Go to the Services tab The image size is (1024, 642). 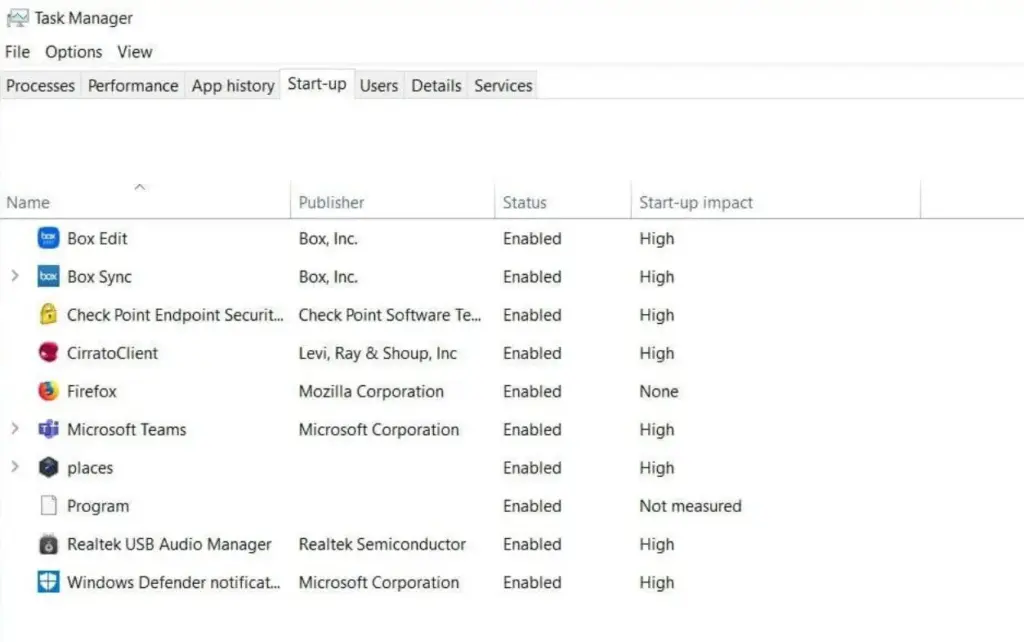click(x=503, y=86)
